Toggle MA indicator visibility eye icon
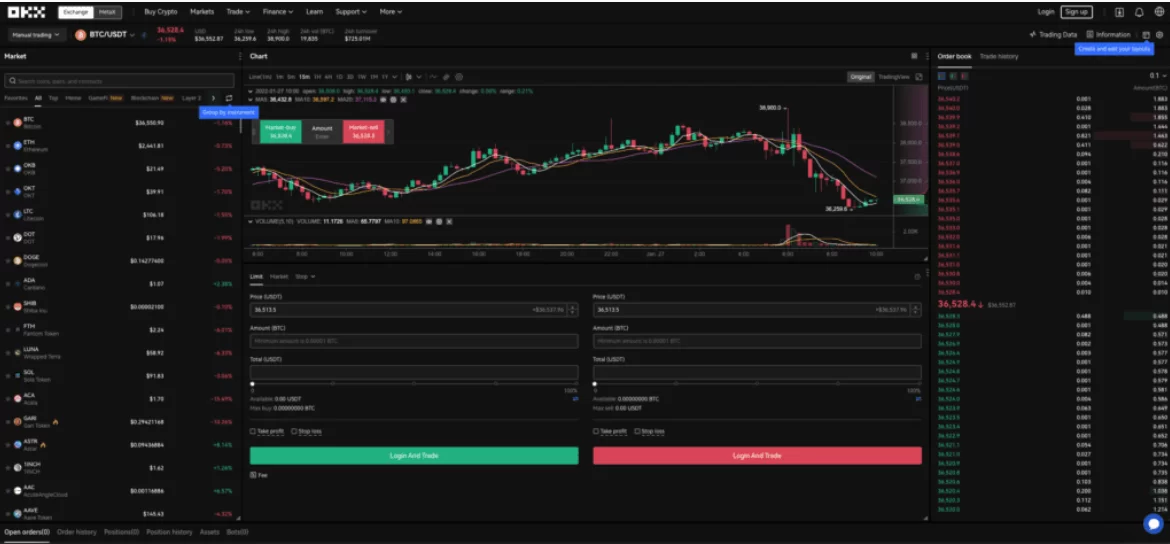 tap(384, 99)
